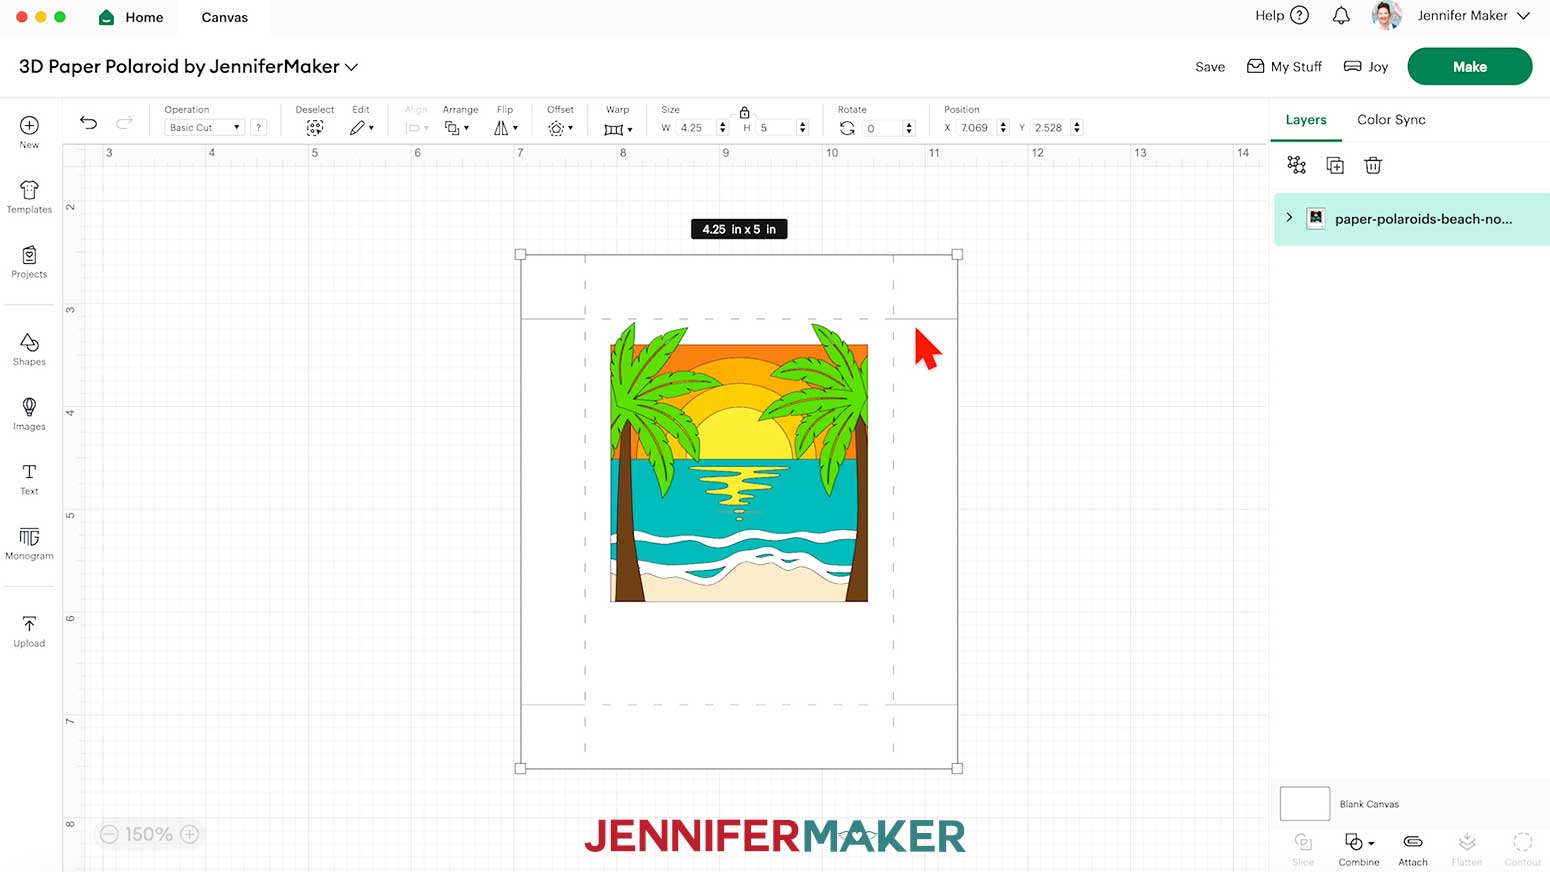Open the Operation Basic Cut dropdown
This screenshot has height=872, width=1550.
[204, 128]
